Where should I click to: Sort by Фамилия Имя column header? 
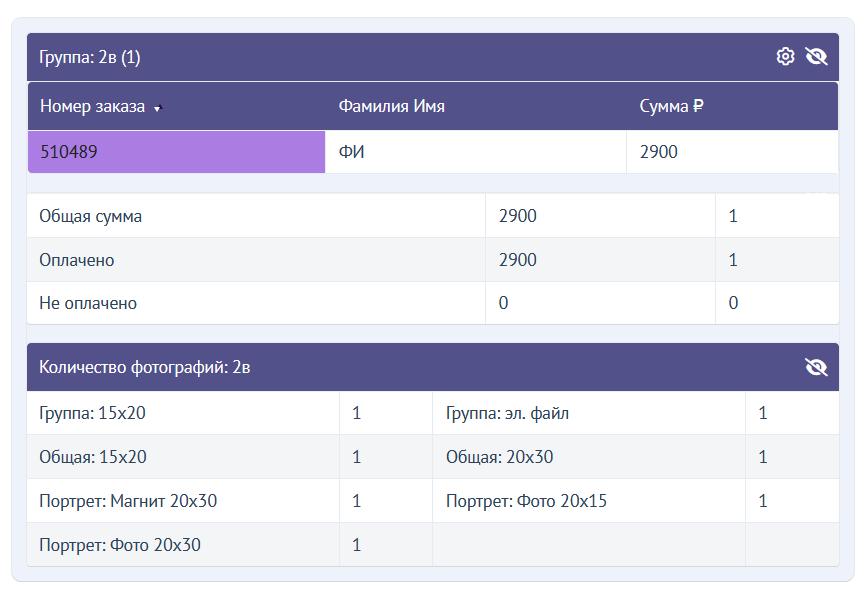click(391, 106)
